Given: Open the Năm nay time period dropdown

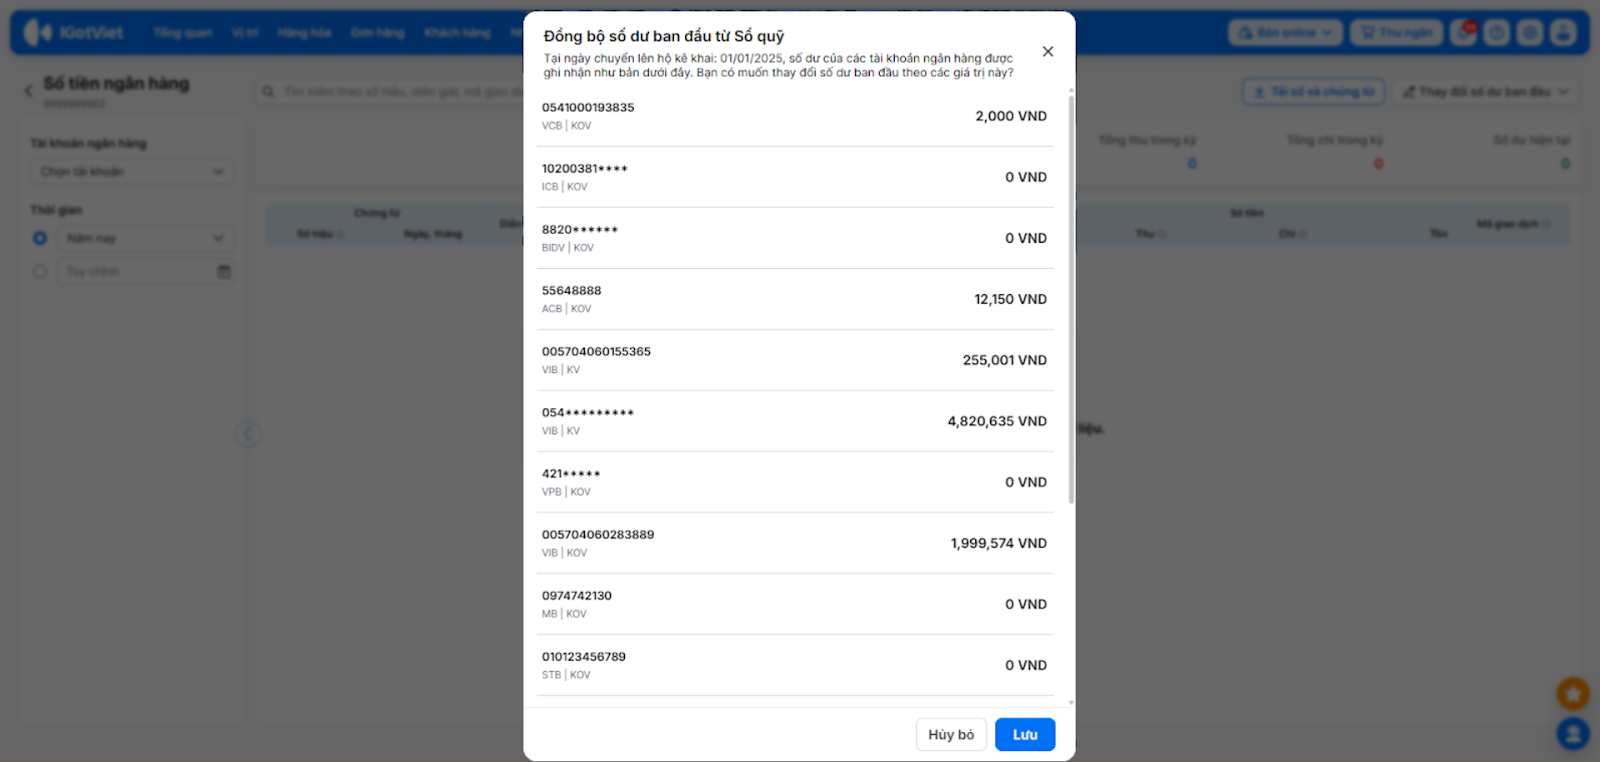Looking at the screenshot, I should coord(145,239).
